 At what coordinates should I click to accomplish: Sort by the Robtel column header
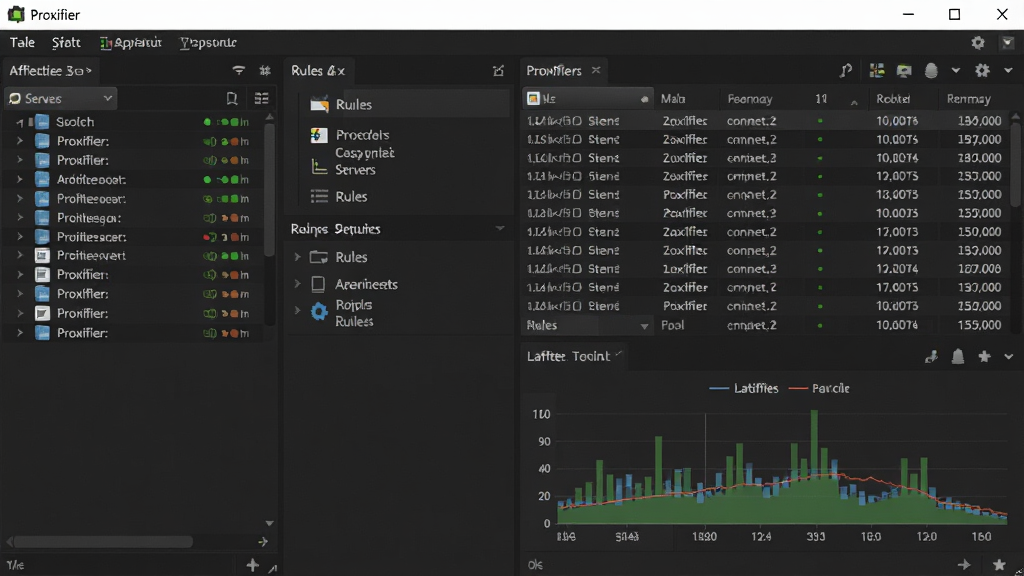(893, 99)
